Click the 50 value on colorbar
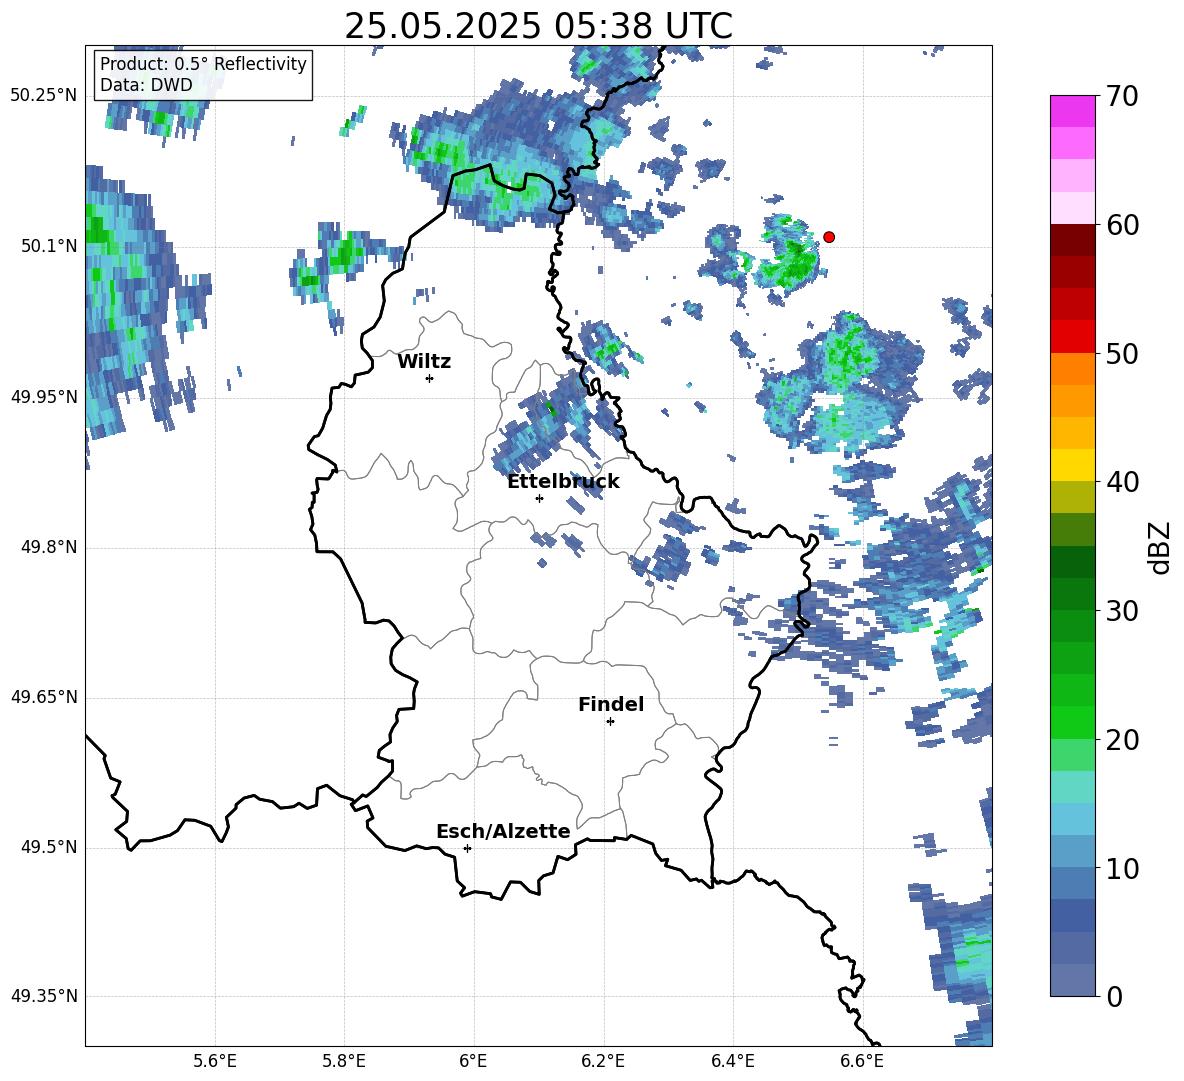Image resolution: width=1184 pixels, height=1081 pixels. click(x=1122, y=353)
